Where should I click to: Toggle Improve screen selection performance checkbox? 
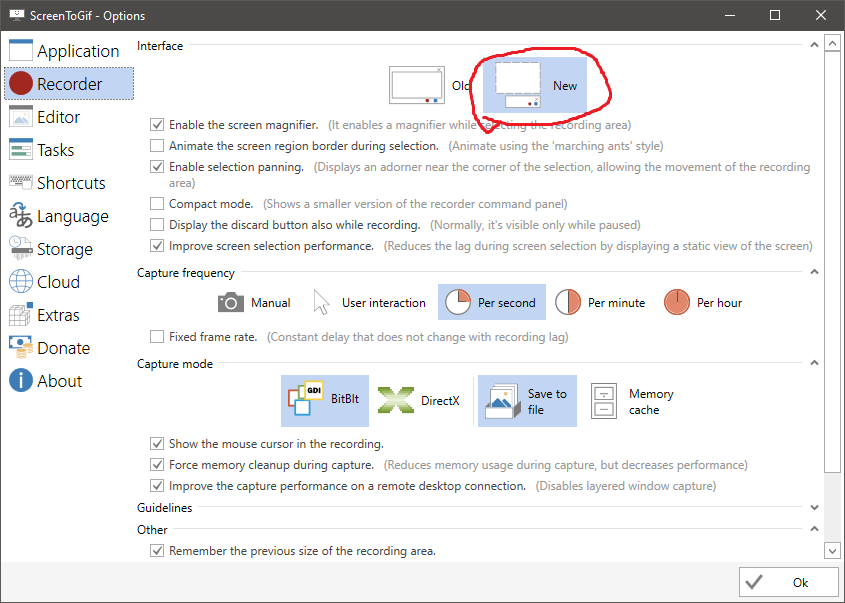coord(157,246)
